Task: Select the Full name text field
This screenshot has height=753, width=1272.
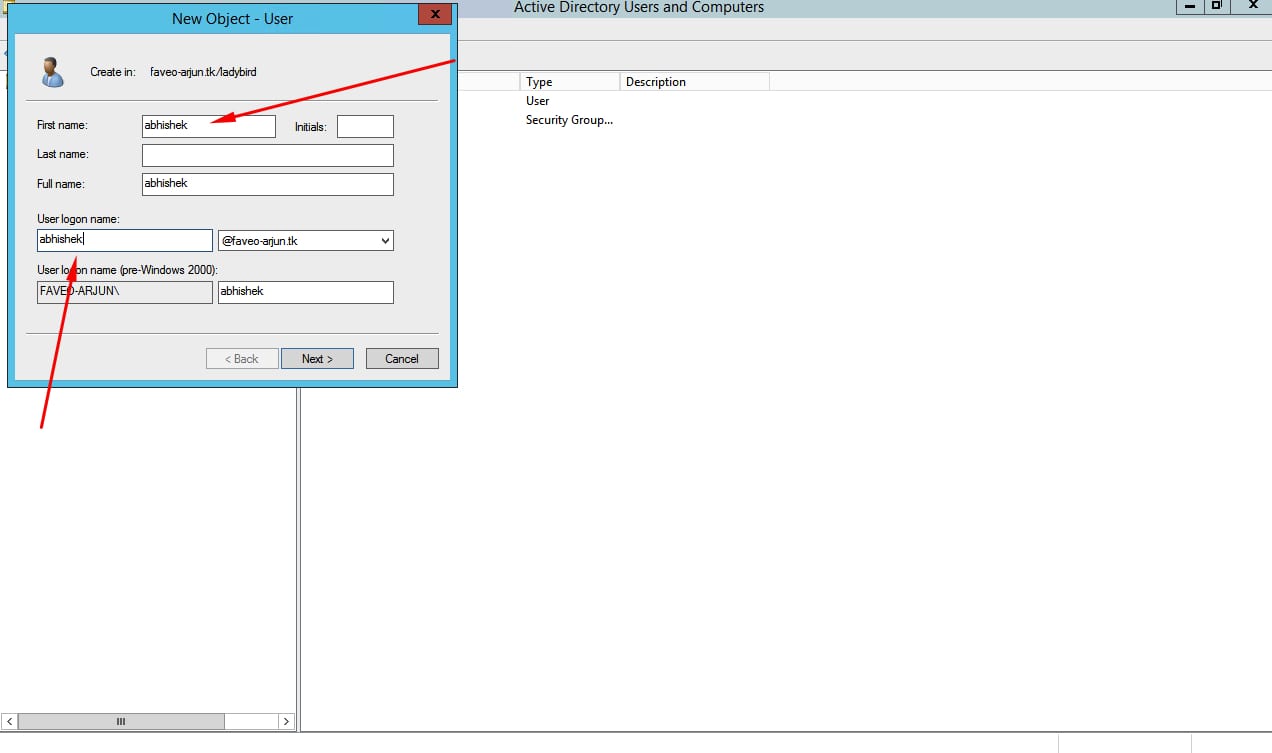Action: 267,184
